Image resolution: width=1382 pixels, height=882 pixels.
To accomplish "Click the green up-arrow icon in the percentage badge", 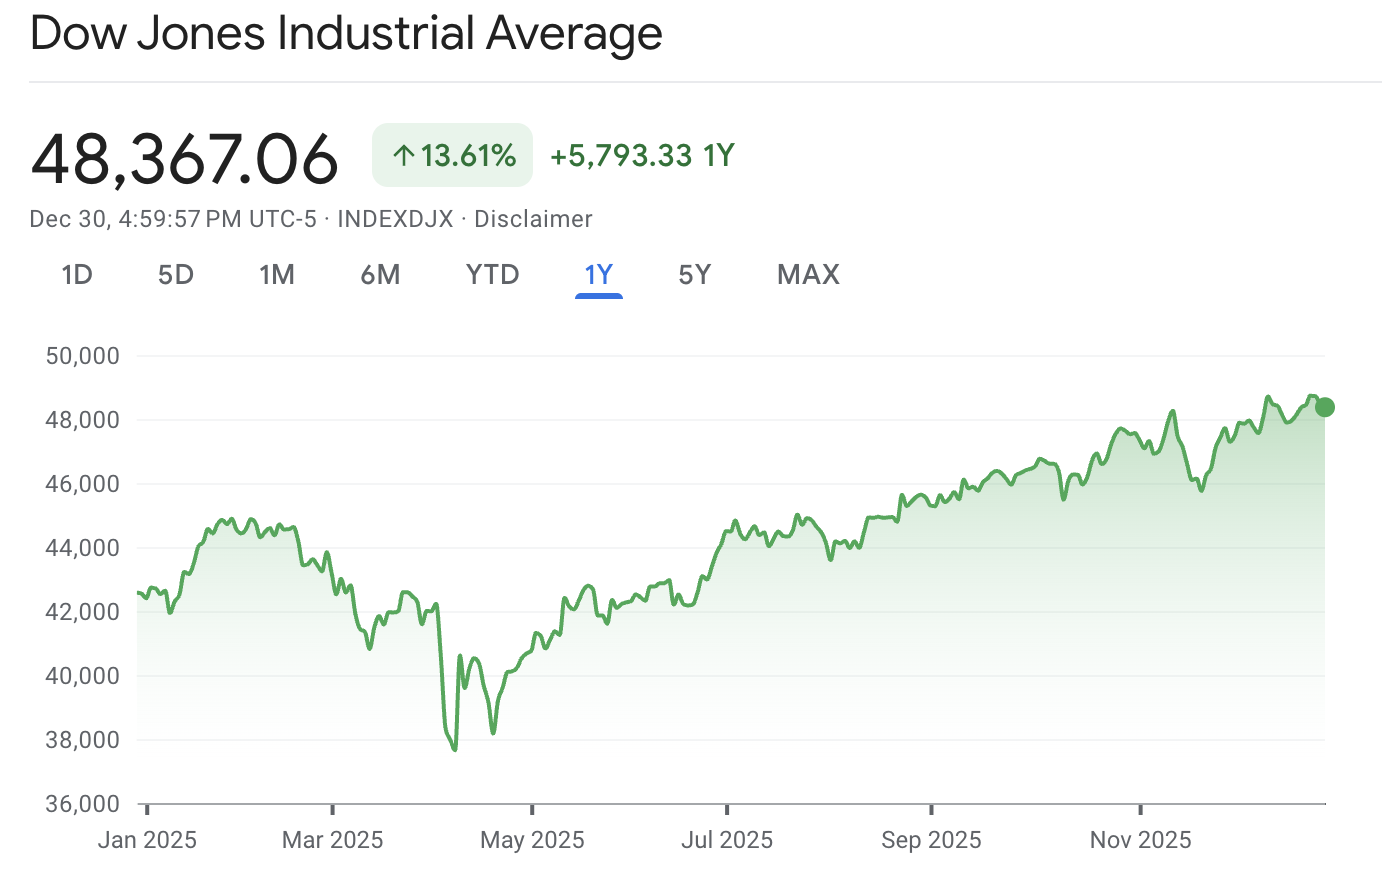I will click(403, 155).
